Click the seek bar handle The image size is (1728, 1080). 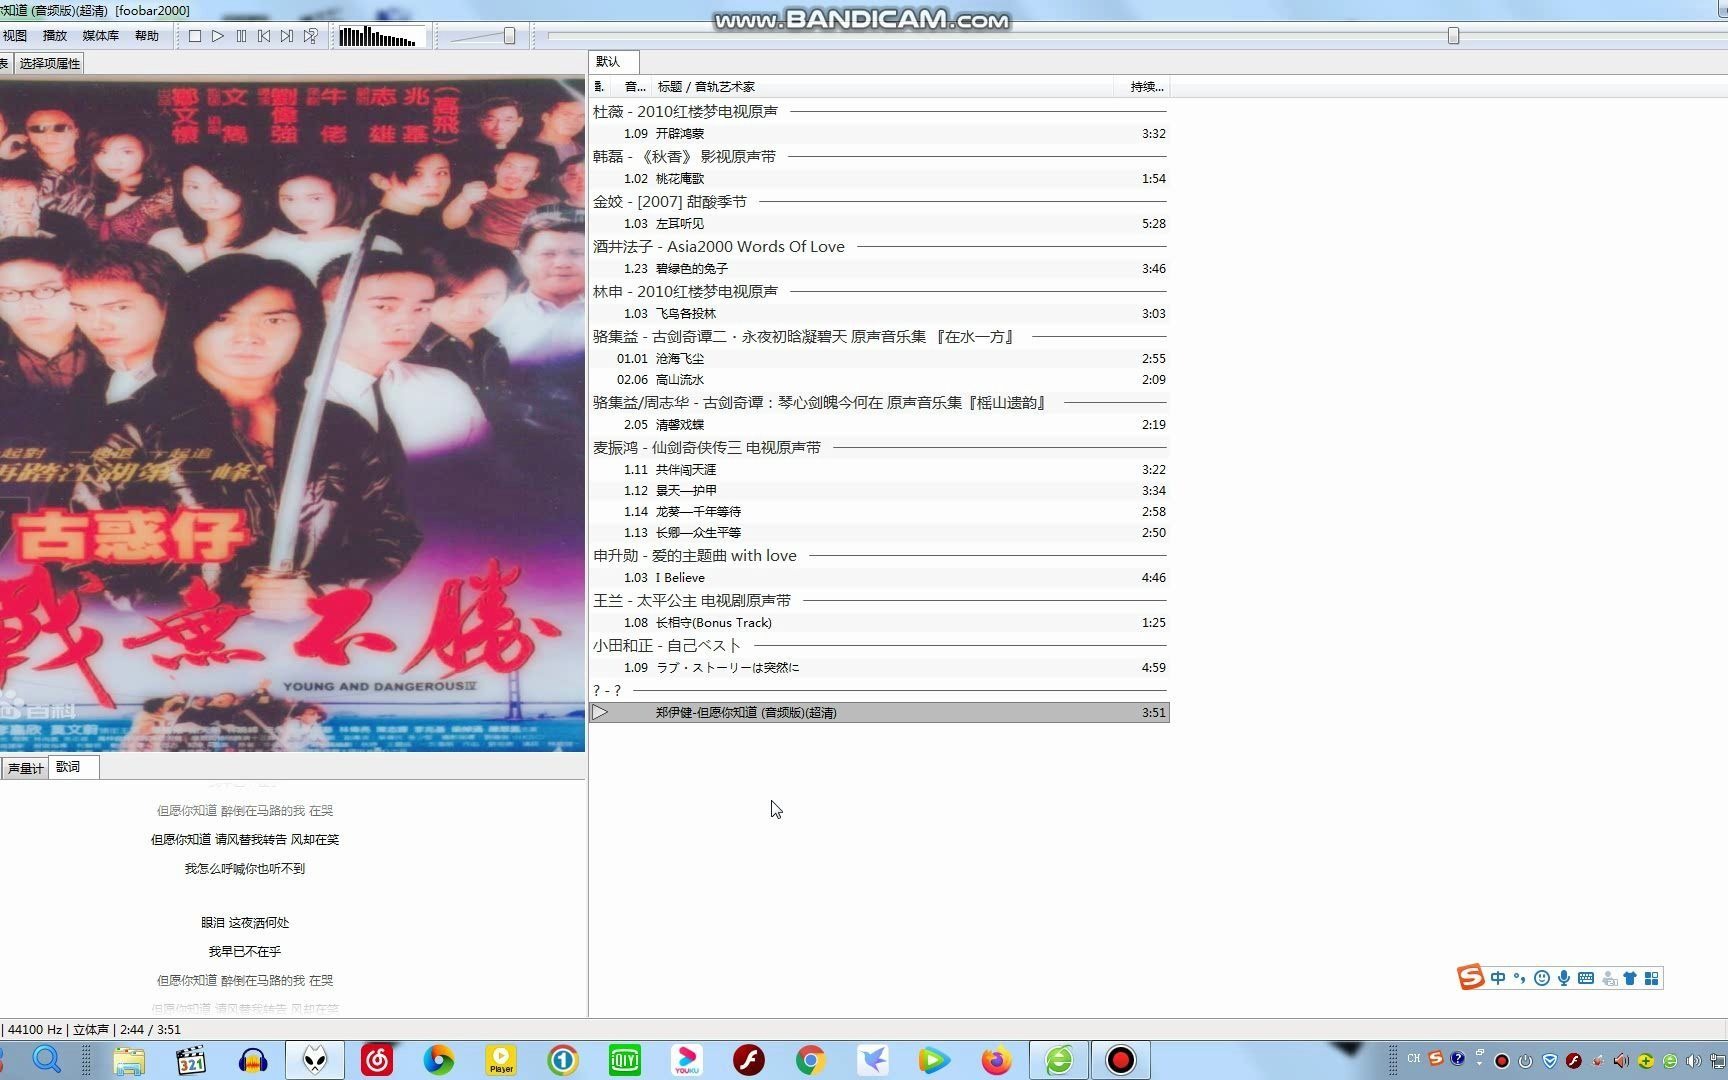point(1453,36)
